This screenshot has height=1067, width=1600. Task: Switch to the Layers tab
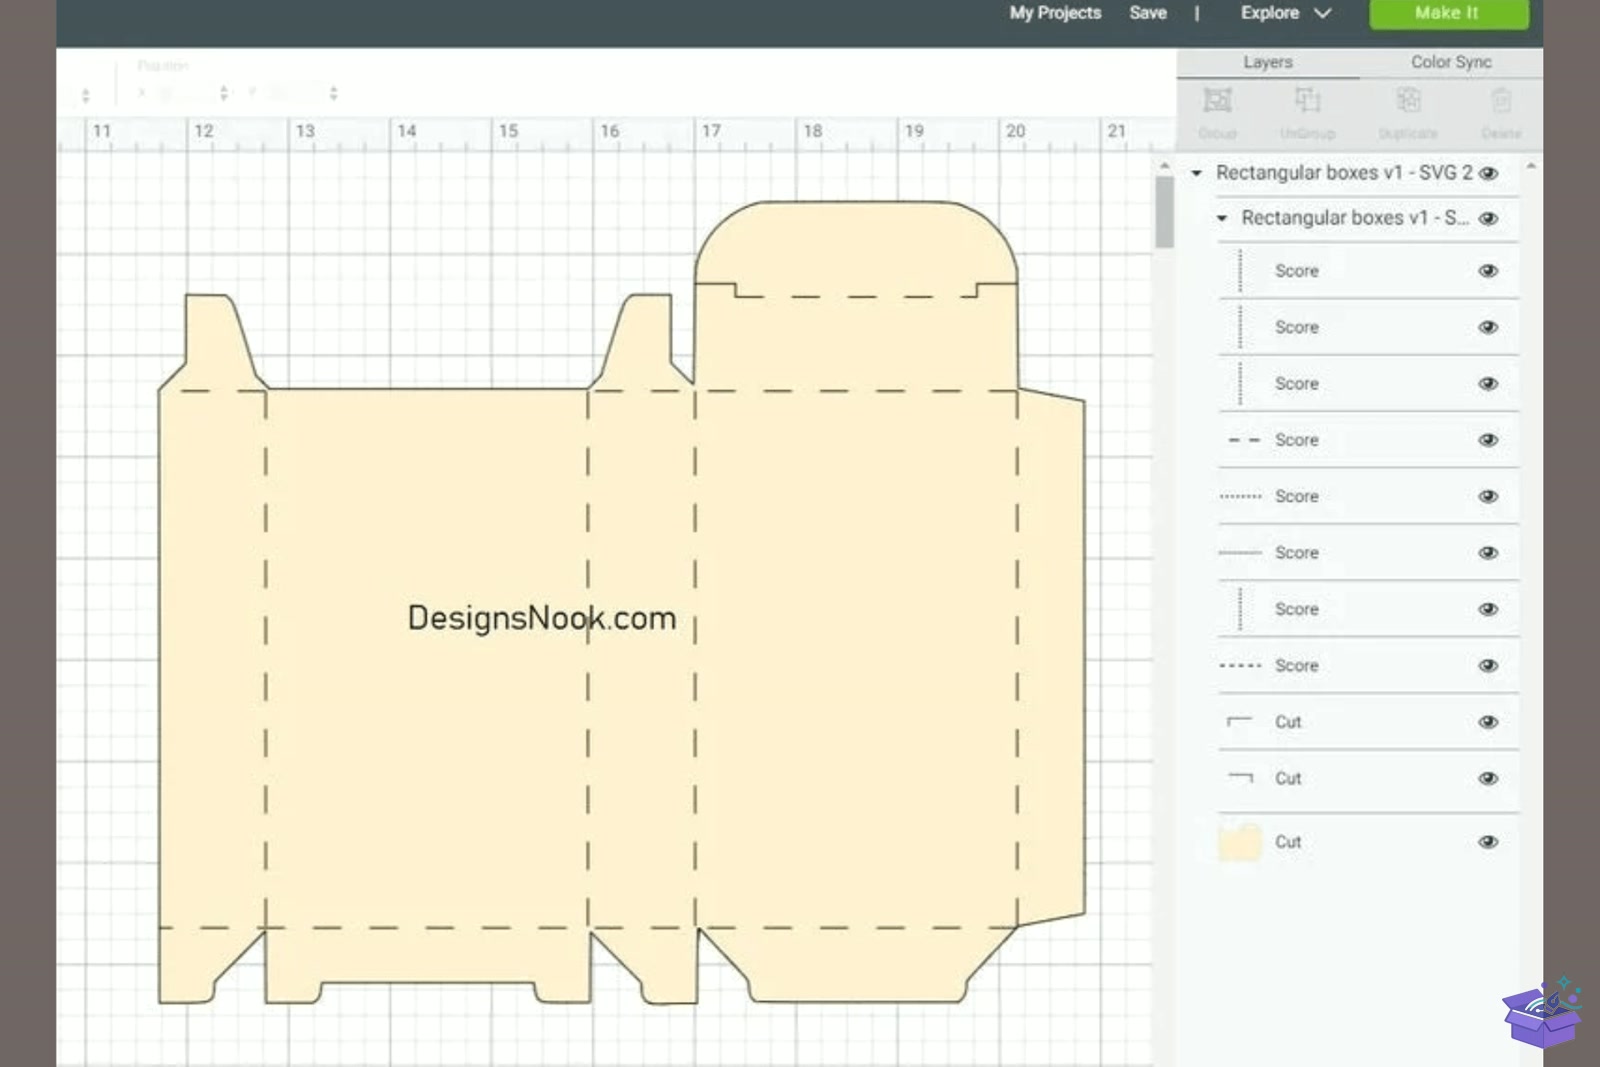[x=1268, y=62]
